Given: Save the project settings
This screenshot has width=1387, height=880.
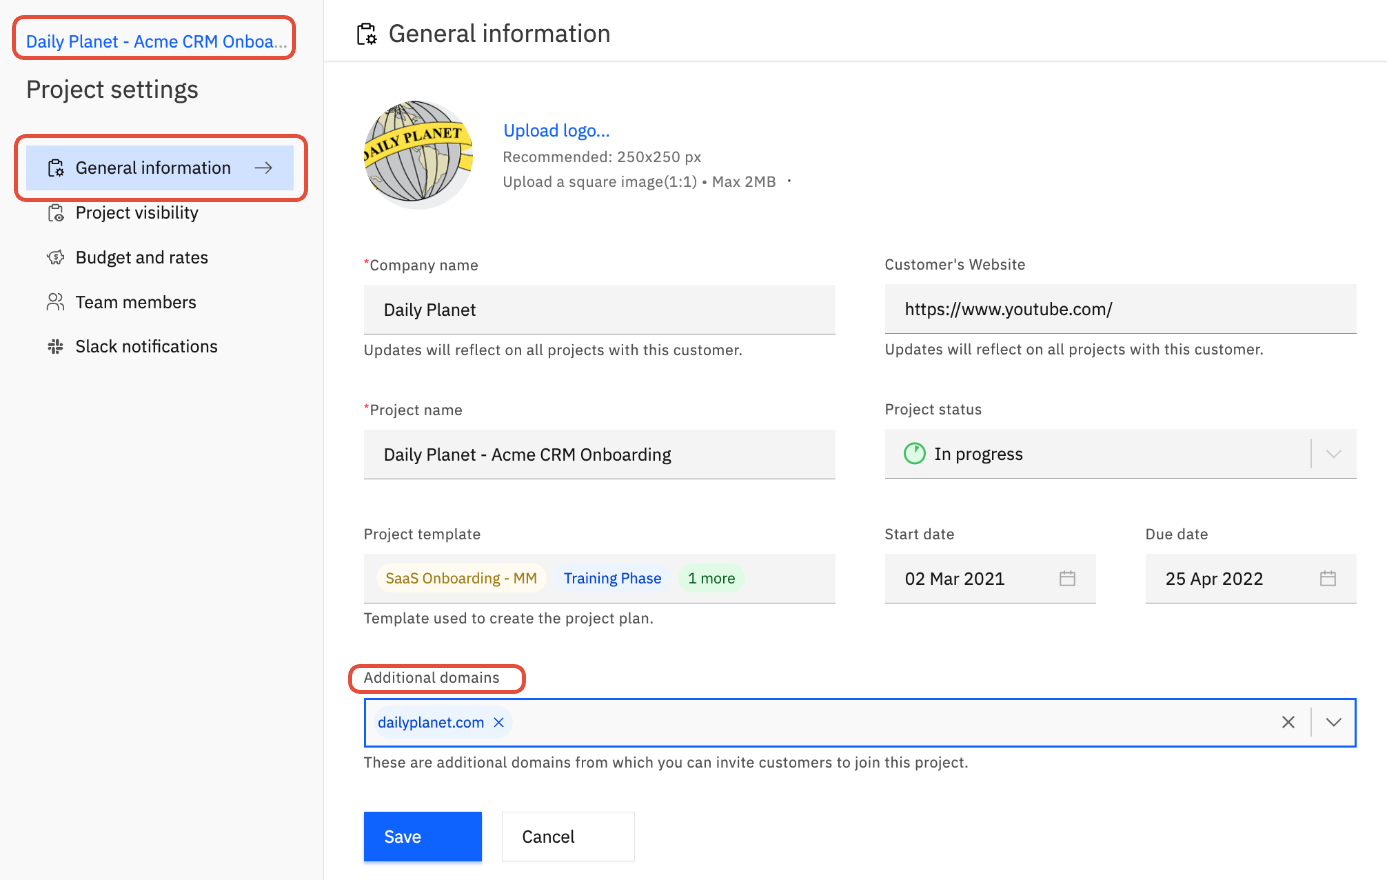Looking at the screenshot, I should 423,837.
